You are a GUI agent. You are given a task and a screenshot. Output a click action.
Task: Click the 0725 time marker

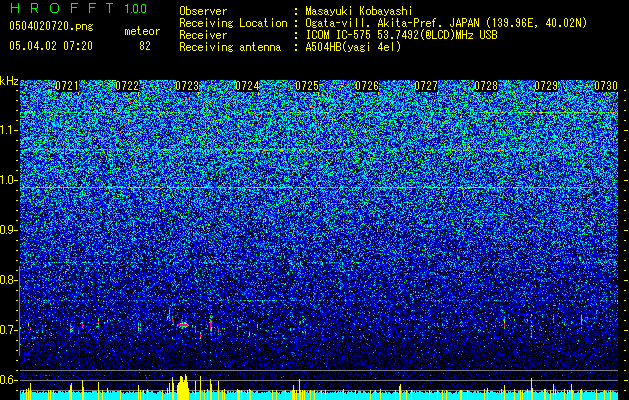tap(307, 86)
